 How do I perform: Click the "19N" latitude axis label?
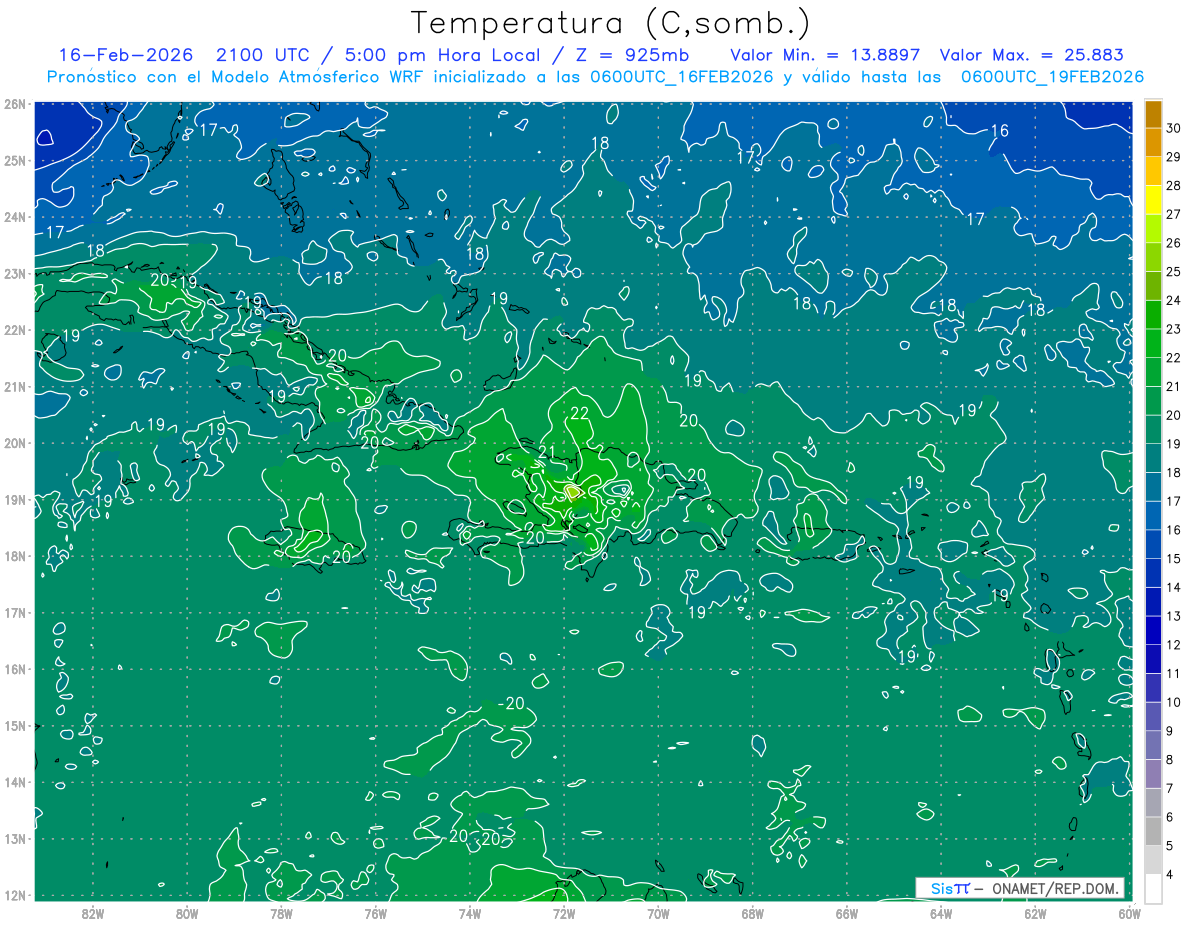pyautogui.click(x=14, y=500)
